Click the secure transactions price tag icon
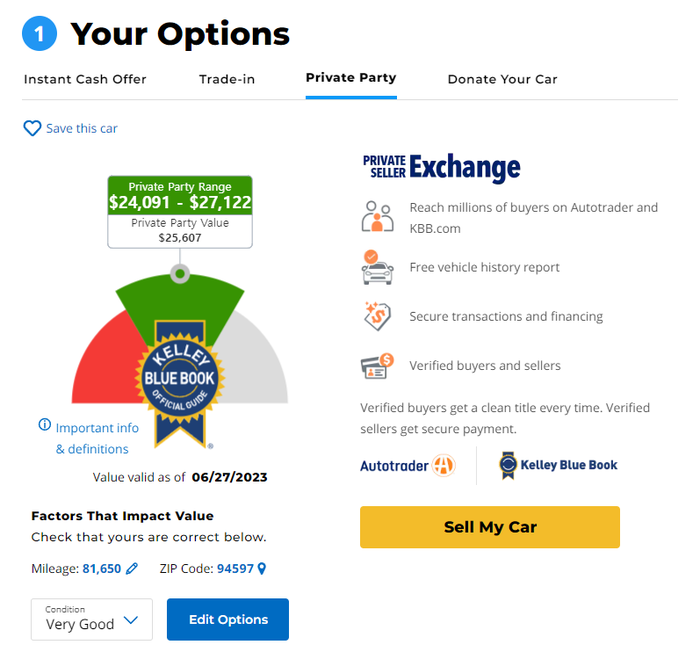Image resolution: width=700 pixels, height=652 pixels. click(377, 316)
